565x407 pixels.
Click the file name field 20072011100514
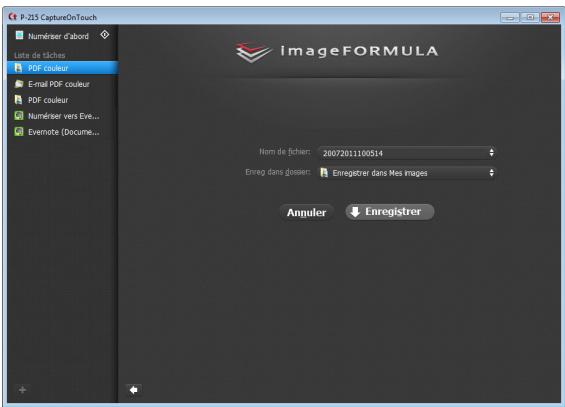(x=406, y=153)
